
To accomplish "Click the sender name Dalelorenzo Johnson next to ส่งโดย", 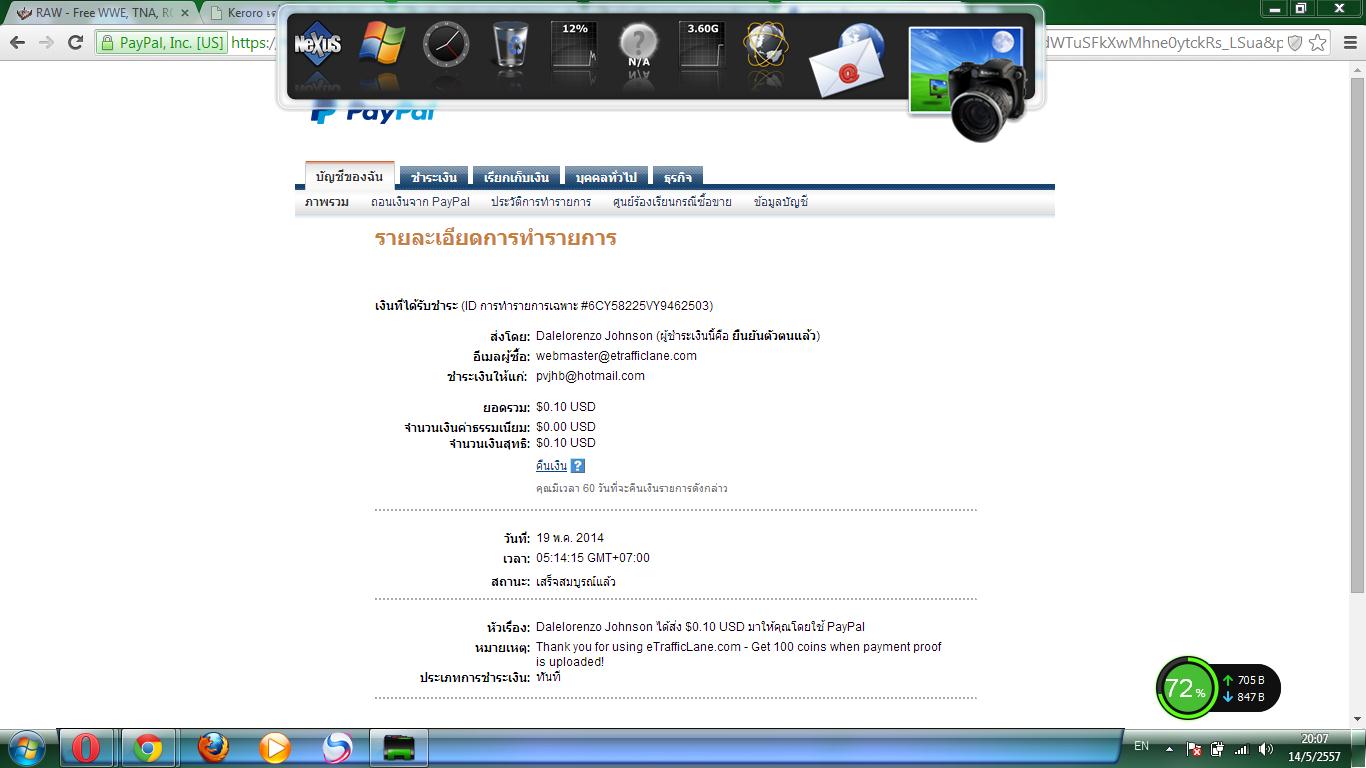I will click(594, 336).
